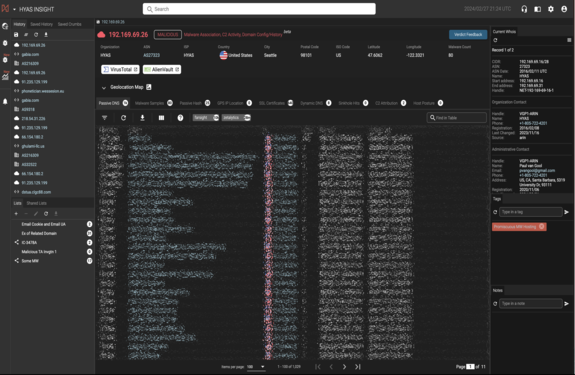The width and height of the screenshot is (575, 375).
Task: Open the AlienVault external link button
Action: 162,69
